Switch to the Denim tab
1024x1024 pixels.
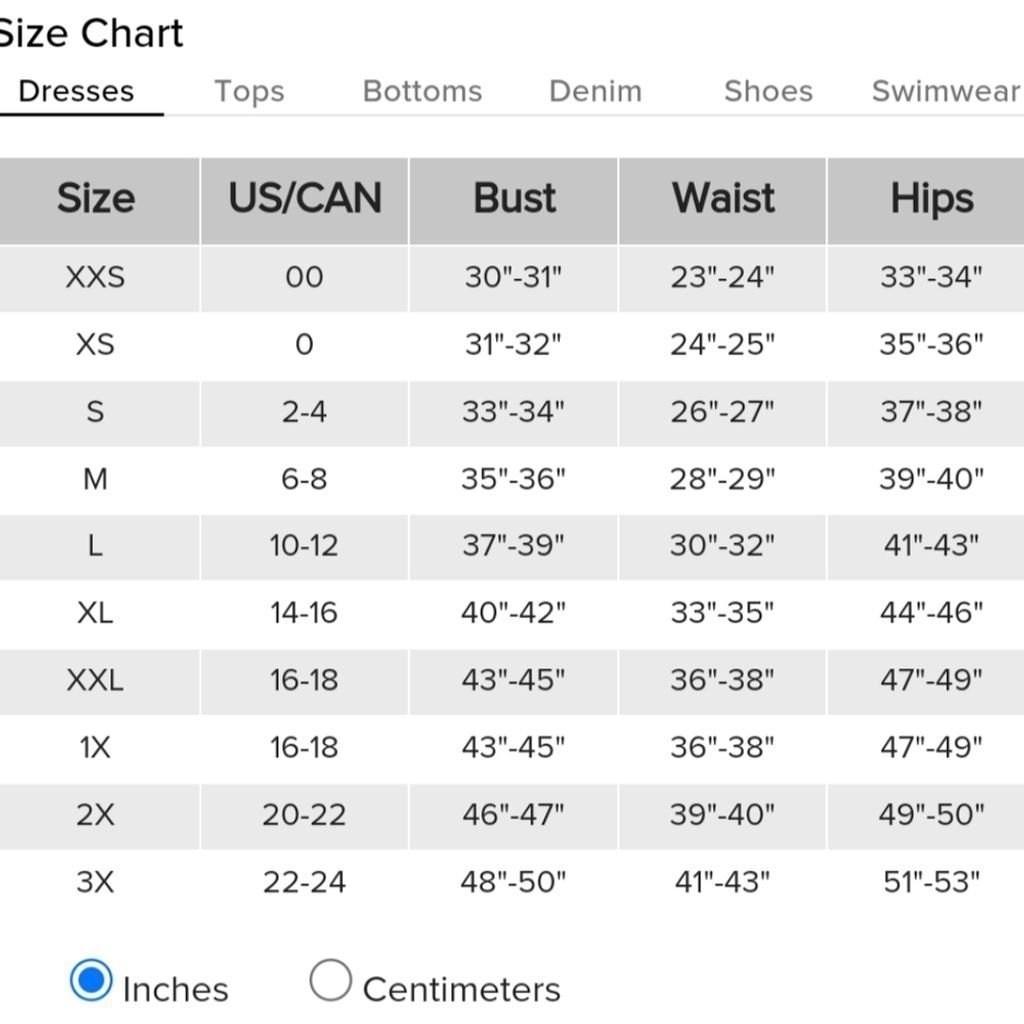pyautogui.click(x=596, y=91)
